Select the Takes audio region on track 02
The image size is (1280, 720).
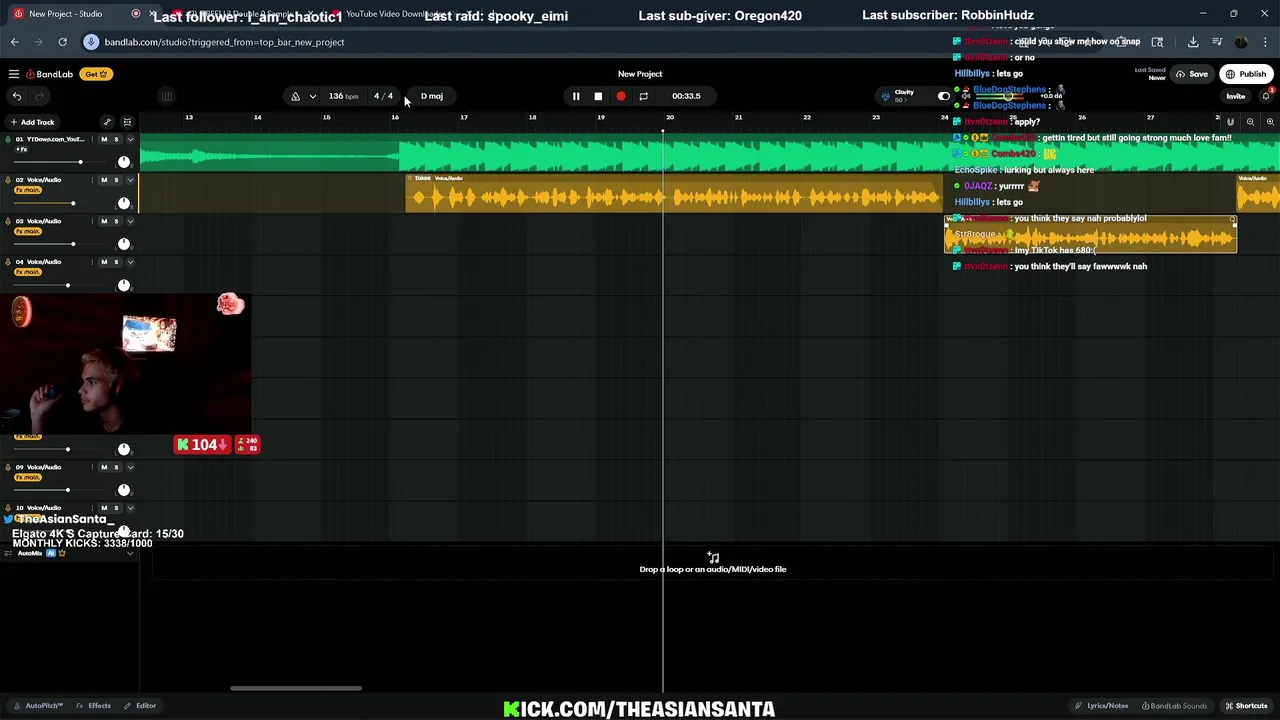pyautogui.click(x=673, y=193)
